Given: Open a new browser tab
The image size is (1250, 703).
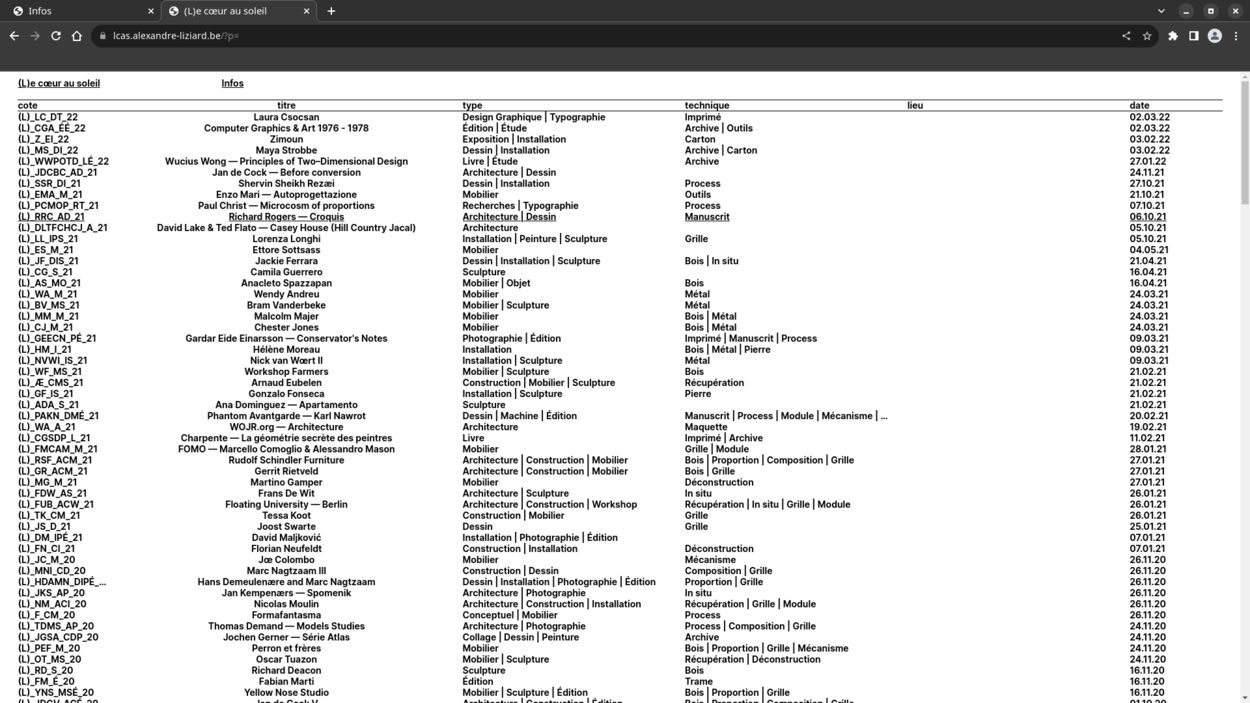Looking at the screenshot, I should click(331, 11).
